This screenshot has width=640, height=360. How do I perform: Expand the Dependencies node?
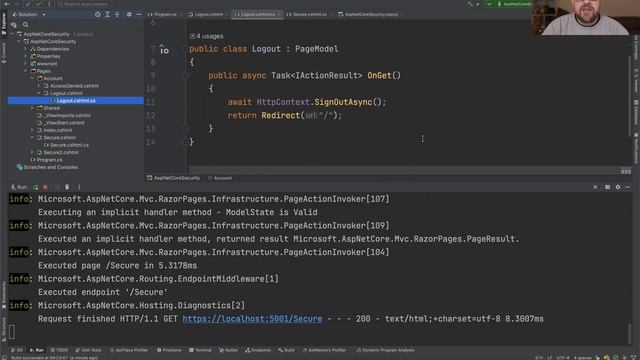[25, 49]
